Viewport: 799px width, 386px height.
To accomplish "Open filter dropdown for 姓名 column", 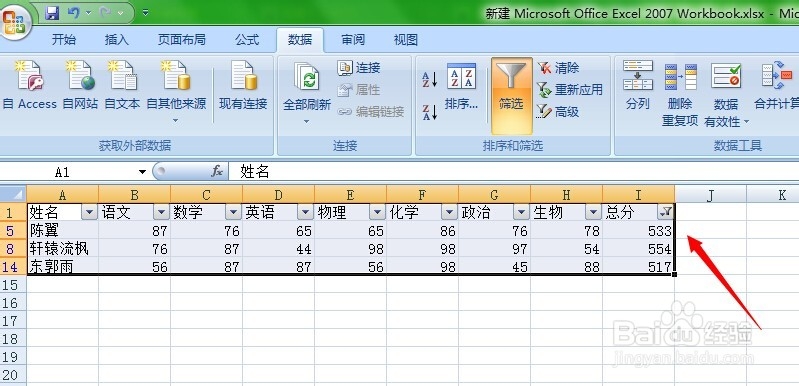I will point(89,212).
